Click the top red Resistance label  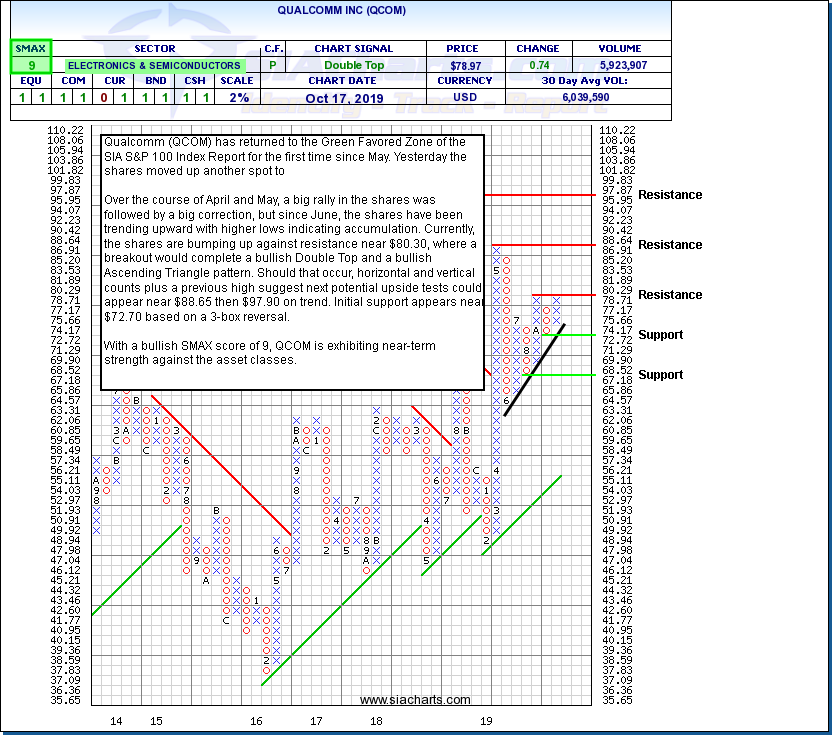coord(670,195)
